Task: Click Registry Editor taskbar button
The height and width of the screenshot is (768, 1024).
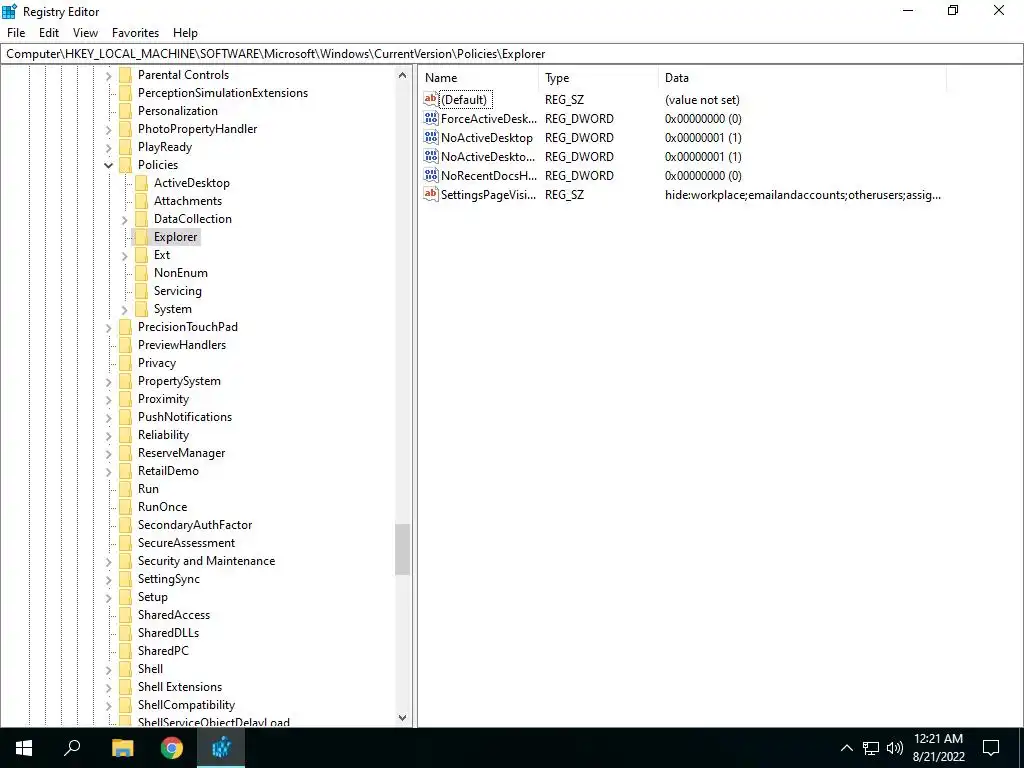Action: 221,748
